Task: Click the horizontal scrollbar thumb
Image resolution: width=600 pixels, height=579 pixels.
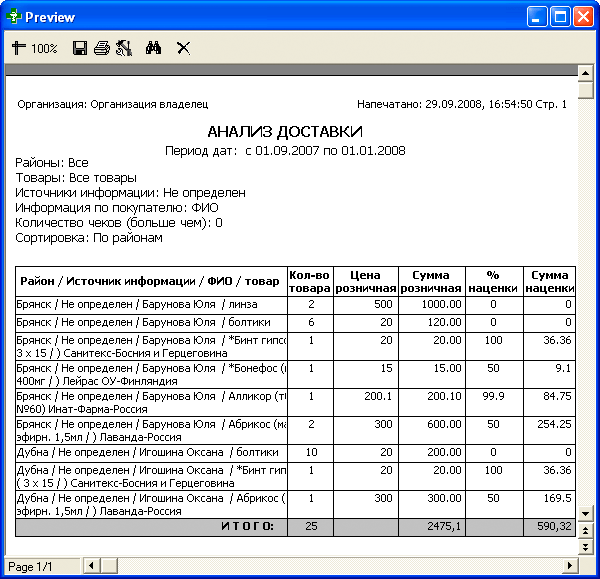Action: tap(110, 565)
